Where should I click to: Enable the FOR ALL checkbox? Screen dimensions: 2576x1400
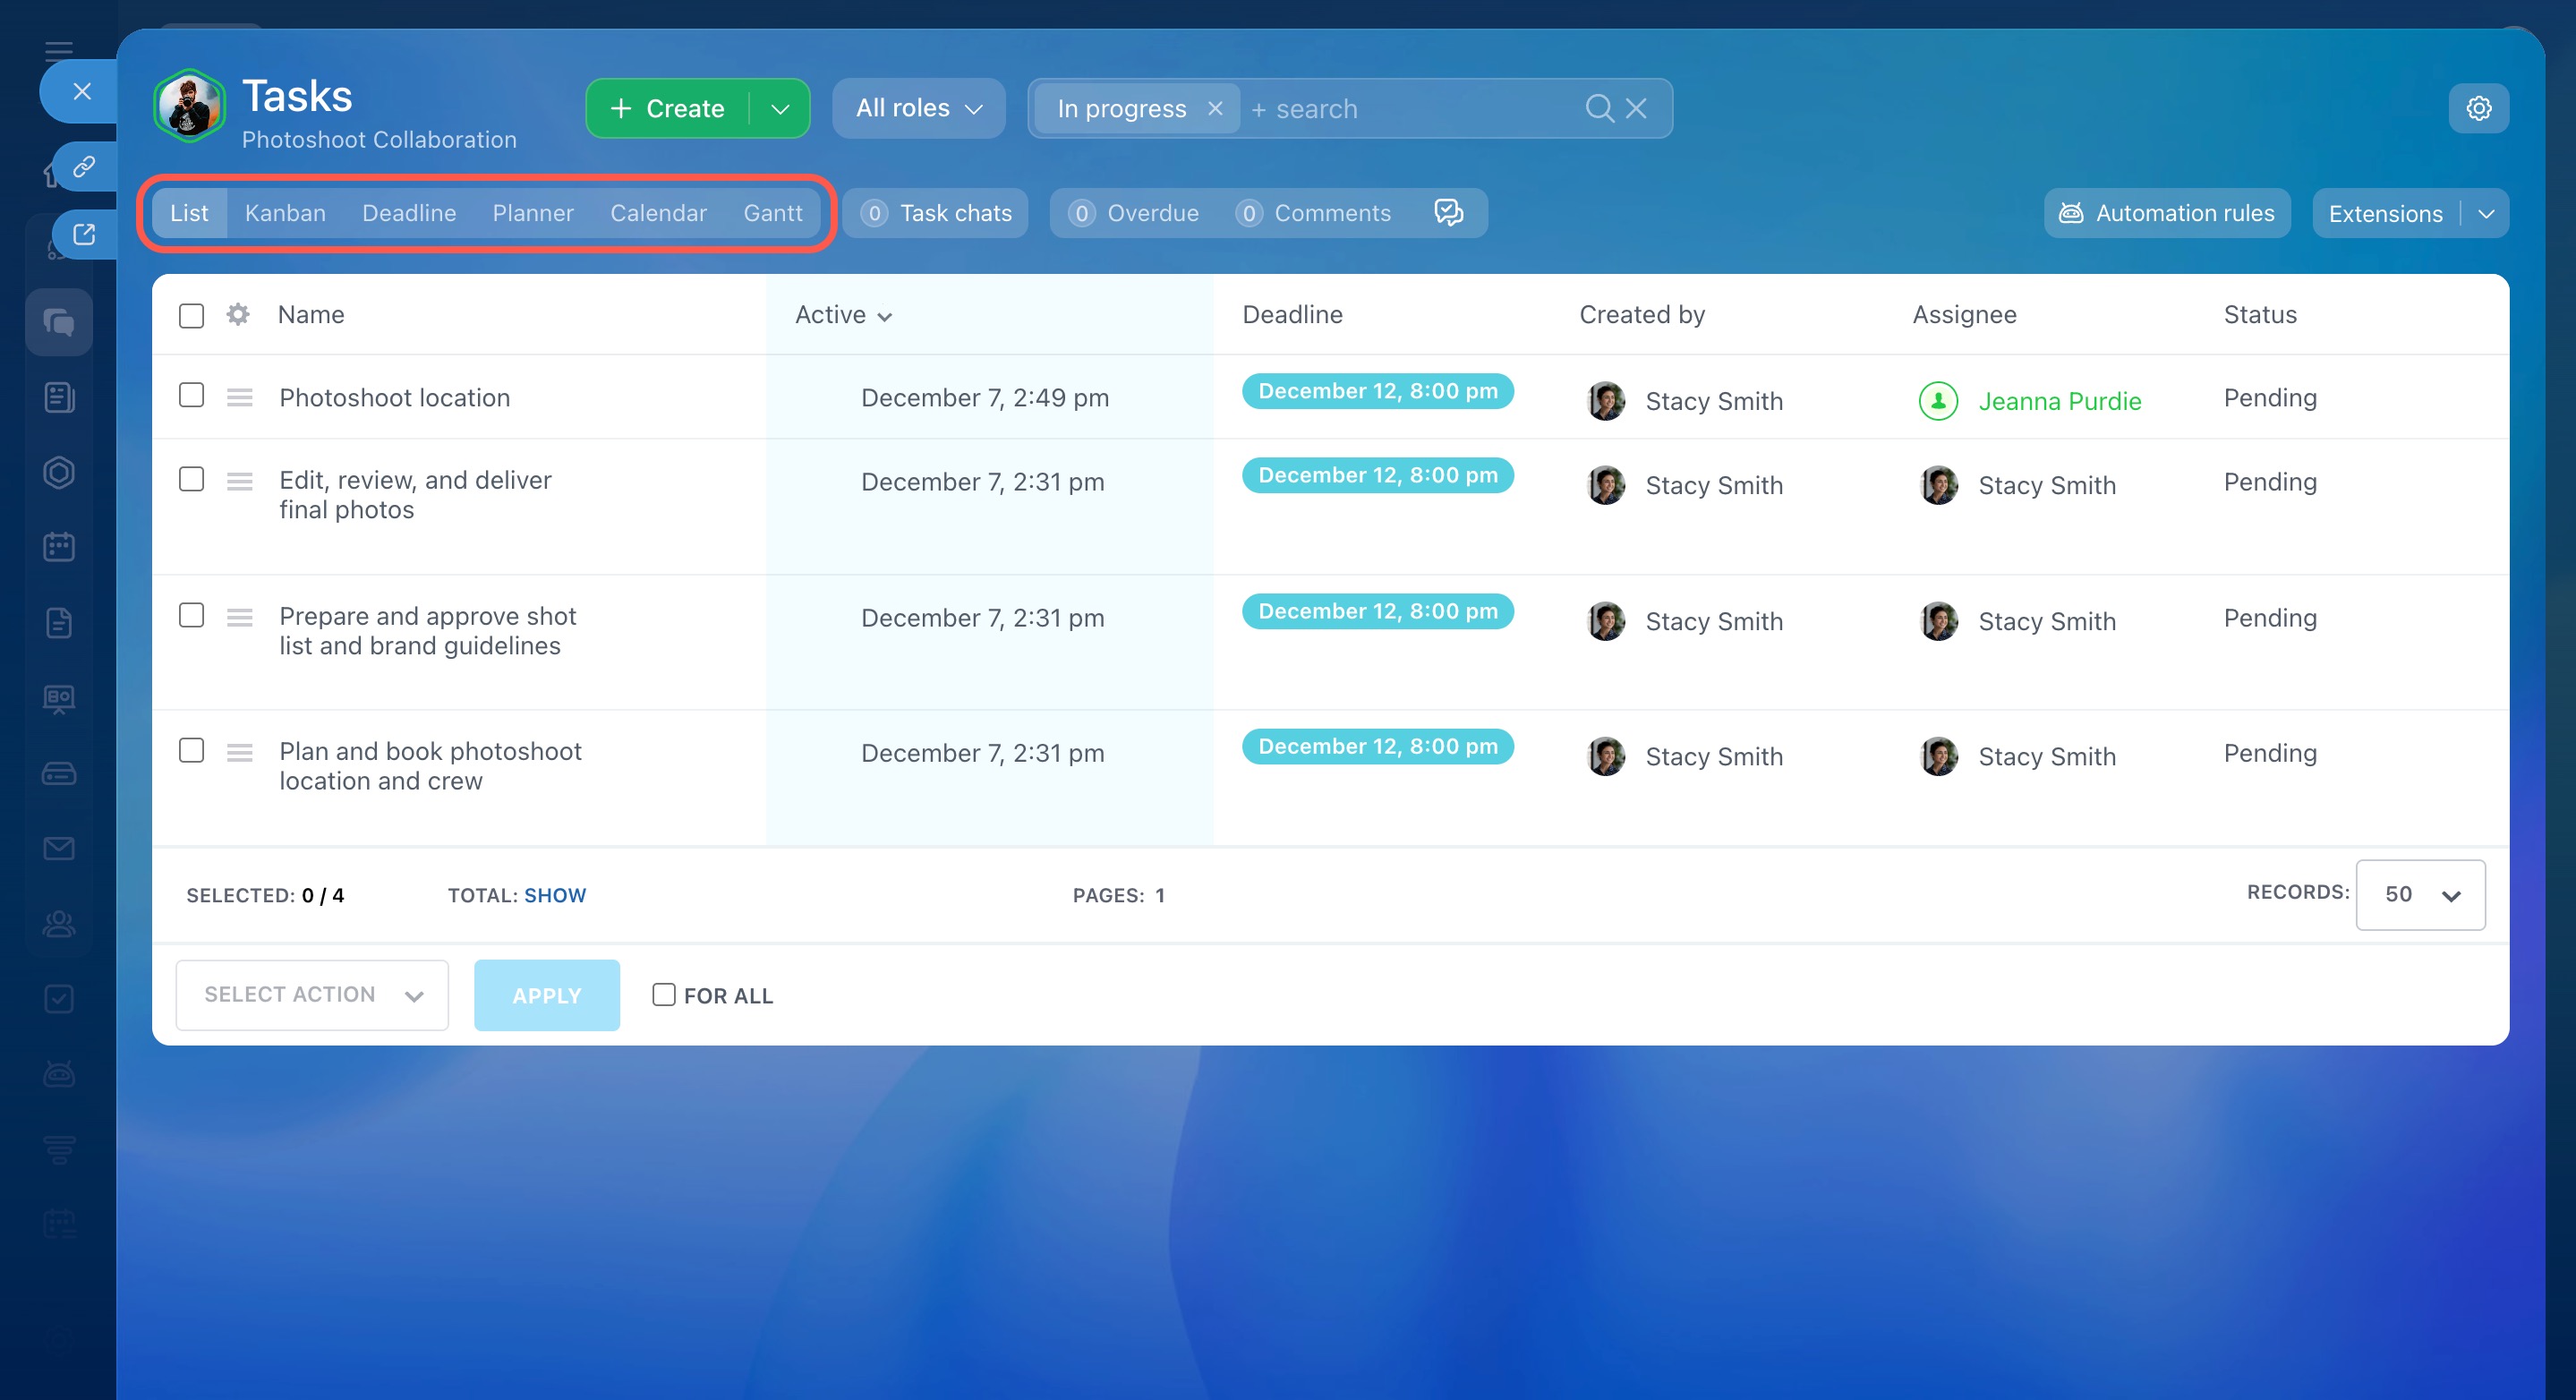tap(663, 994)
